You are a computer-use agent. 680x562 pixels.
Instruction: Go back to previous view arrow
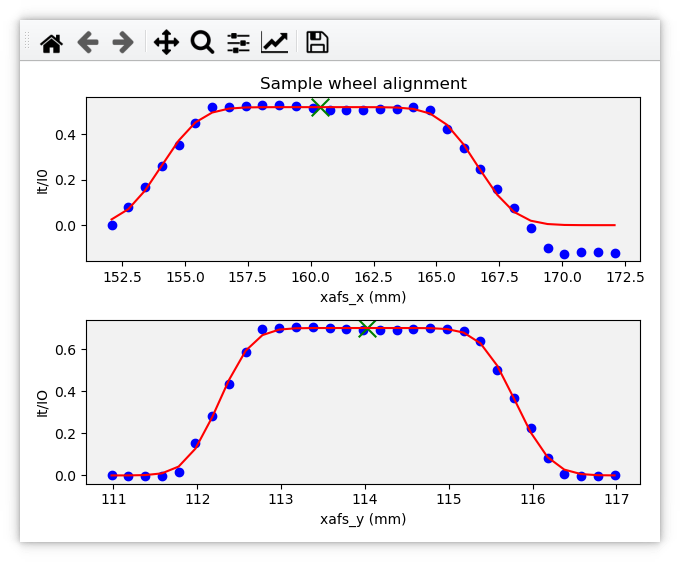point(88,42)
